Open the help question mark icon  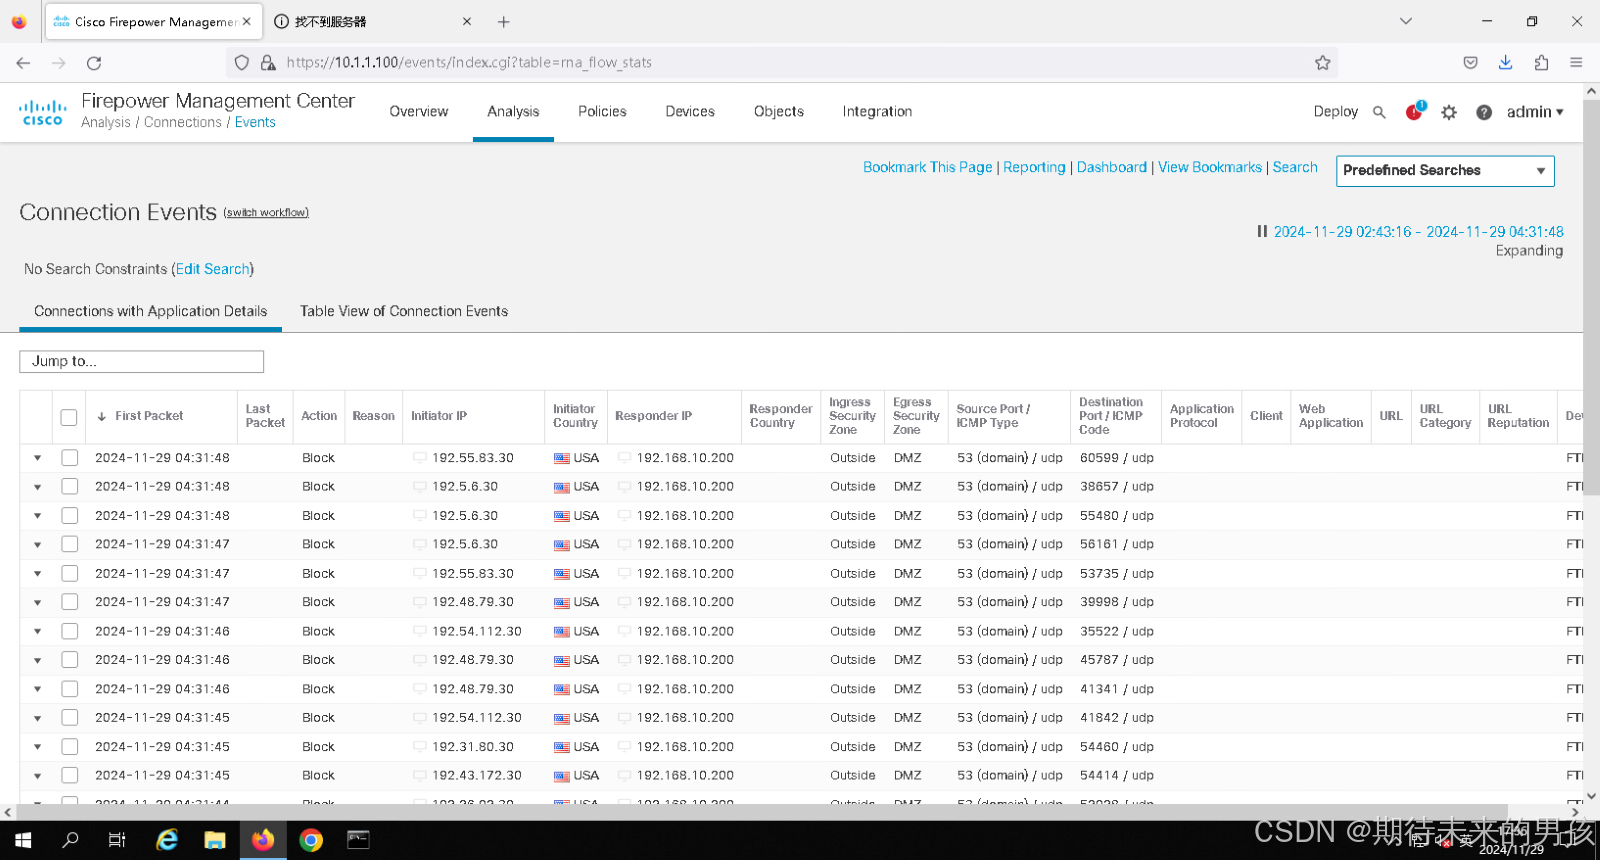(1484, 112)
